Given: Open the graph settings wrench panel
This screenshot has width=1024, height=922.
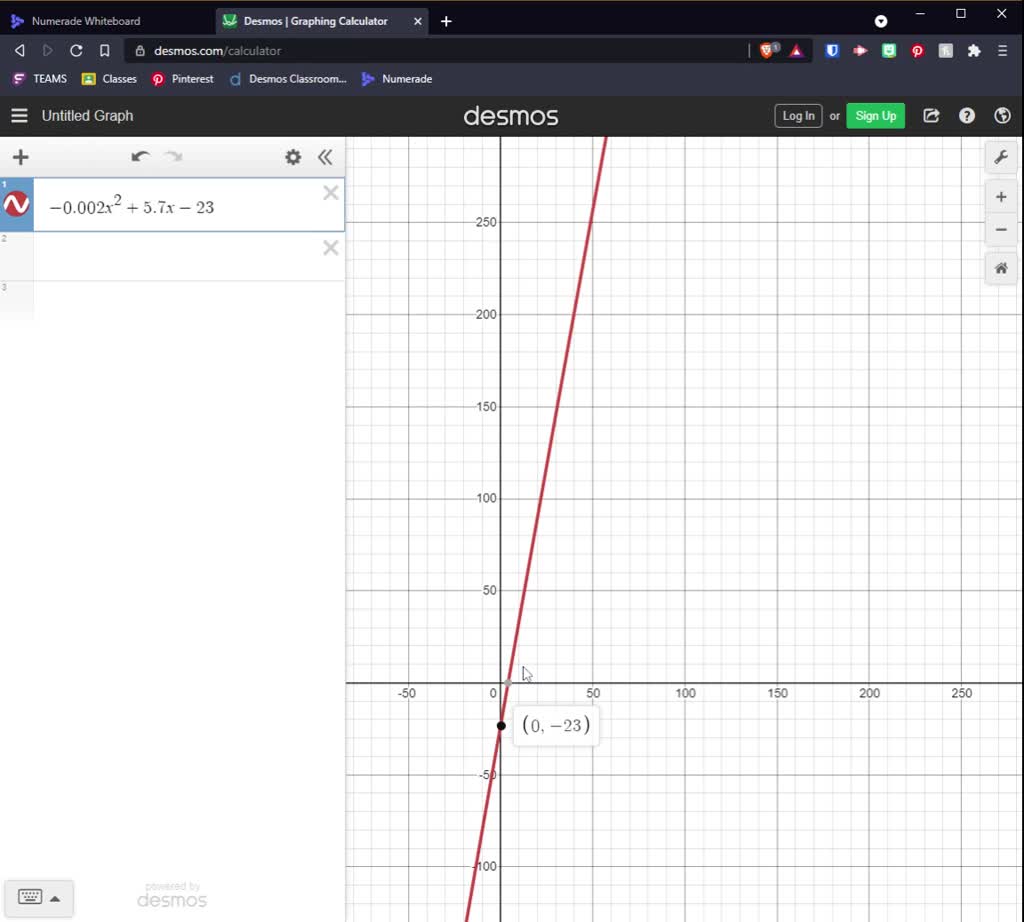Looking at the screenshot, I should 1001,157.
